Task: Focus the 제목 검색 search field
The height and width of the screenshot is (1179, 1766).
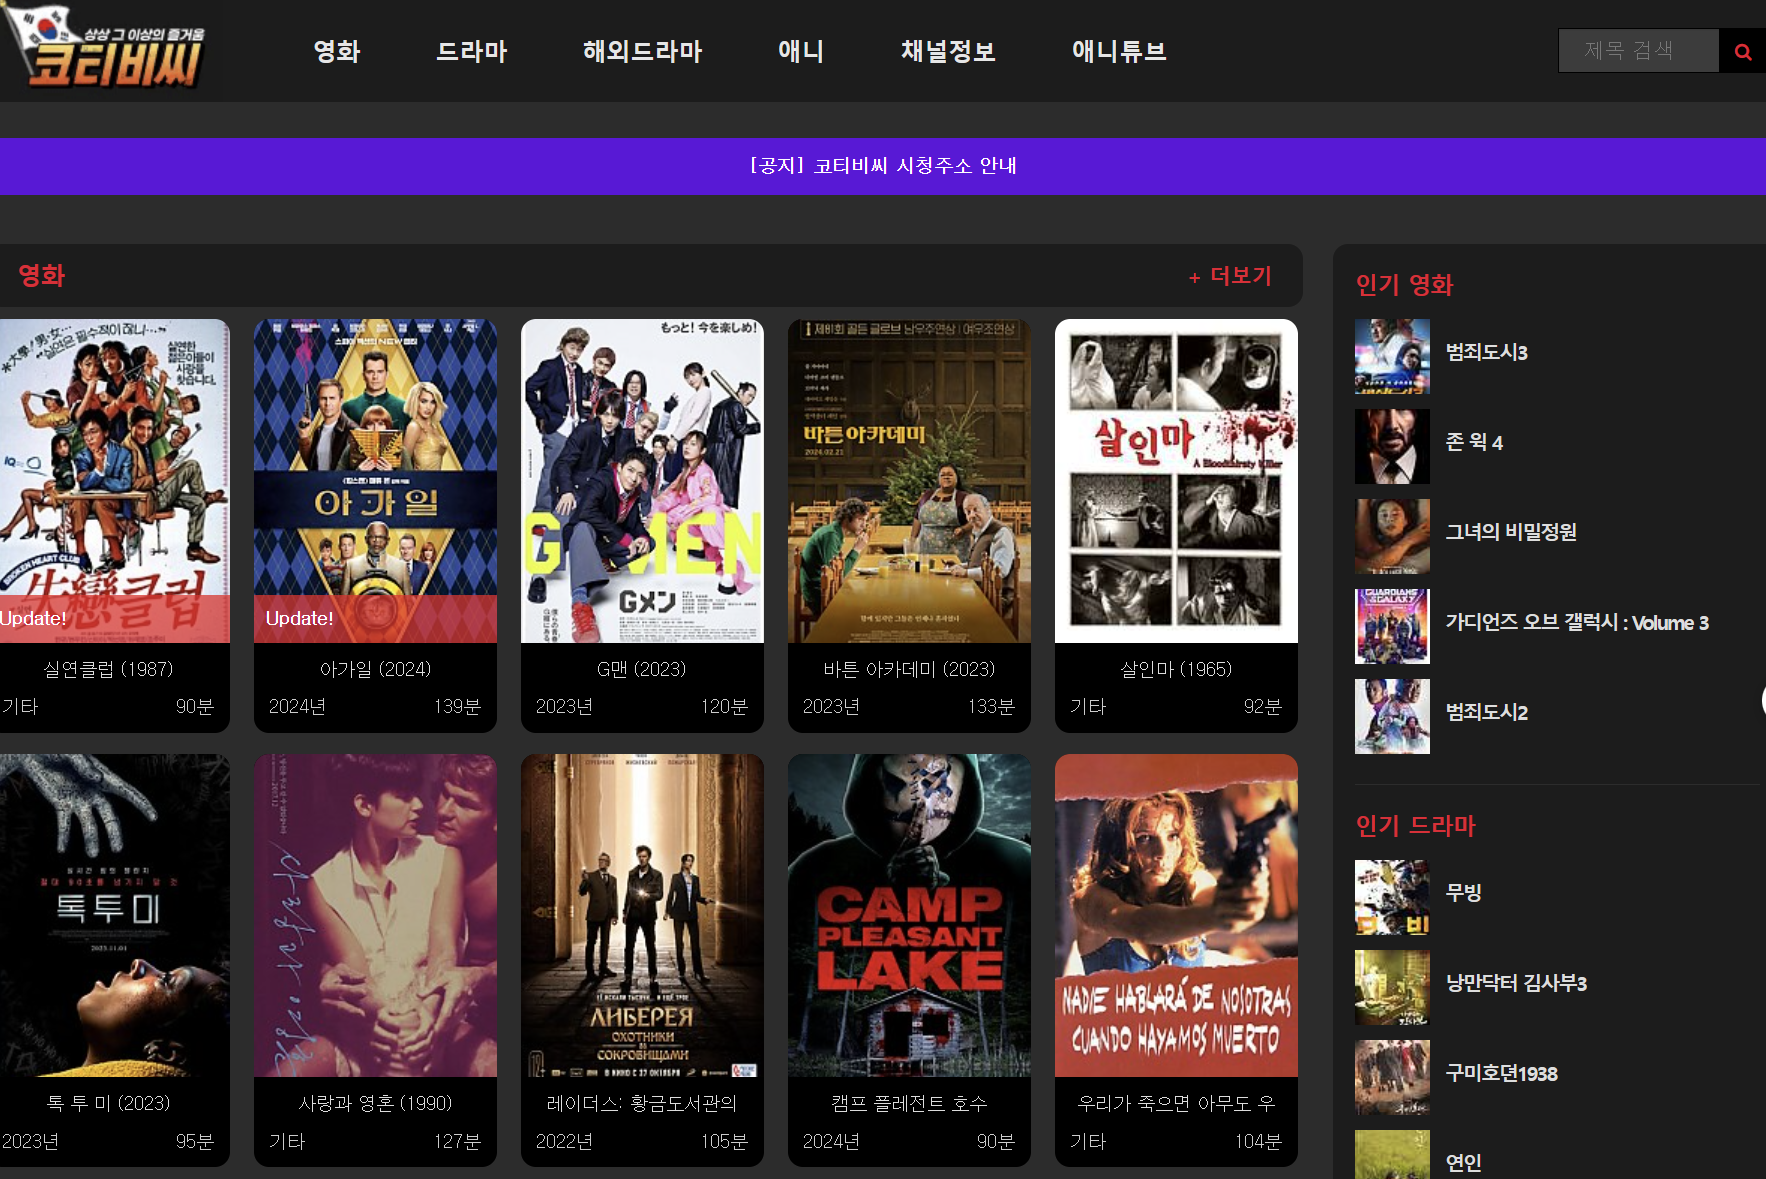Action: click(1638, 51)
